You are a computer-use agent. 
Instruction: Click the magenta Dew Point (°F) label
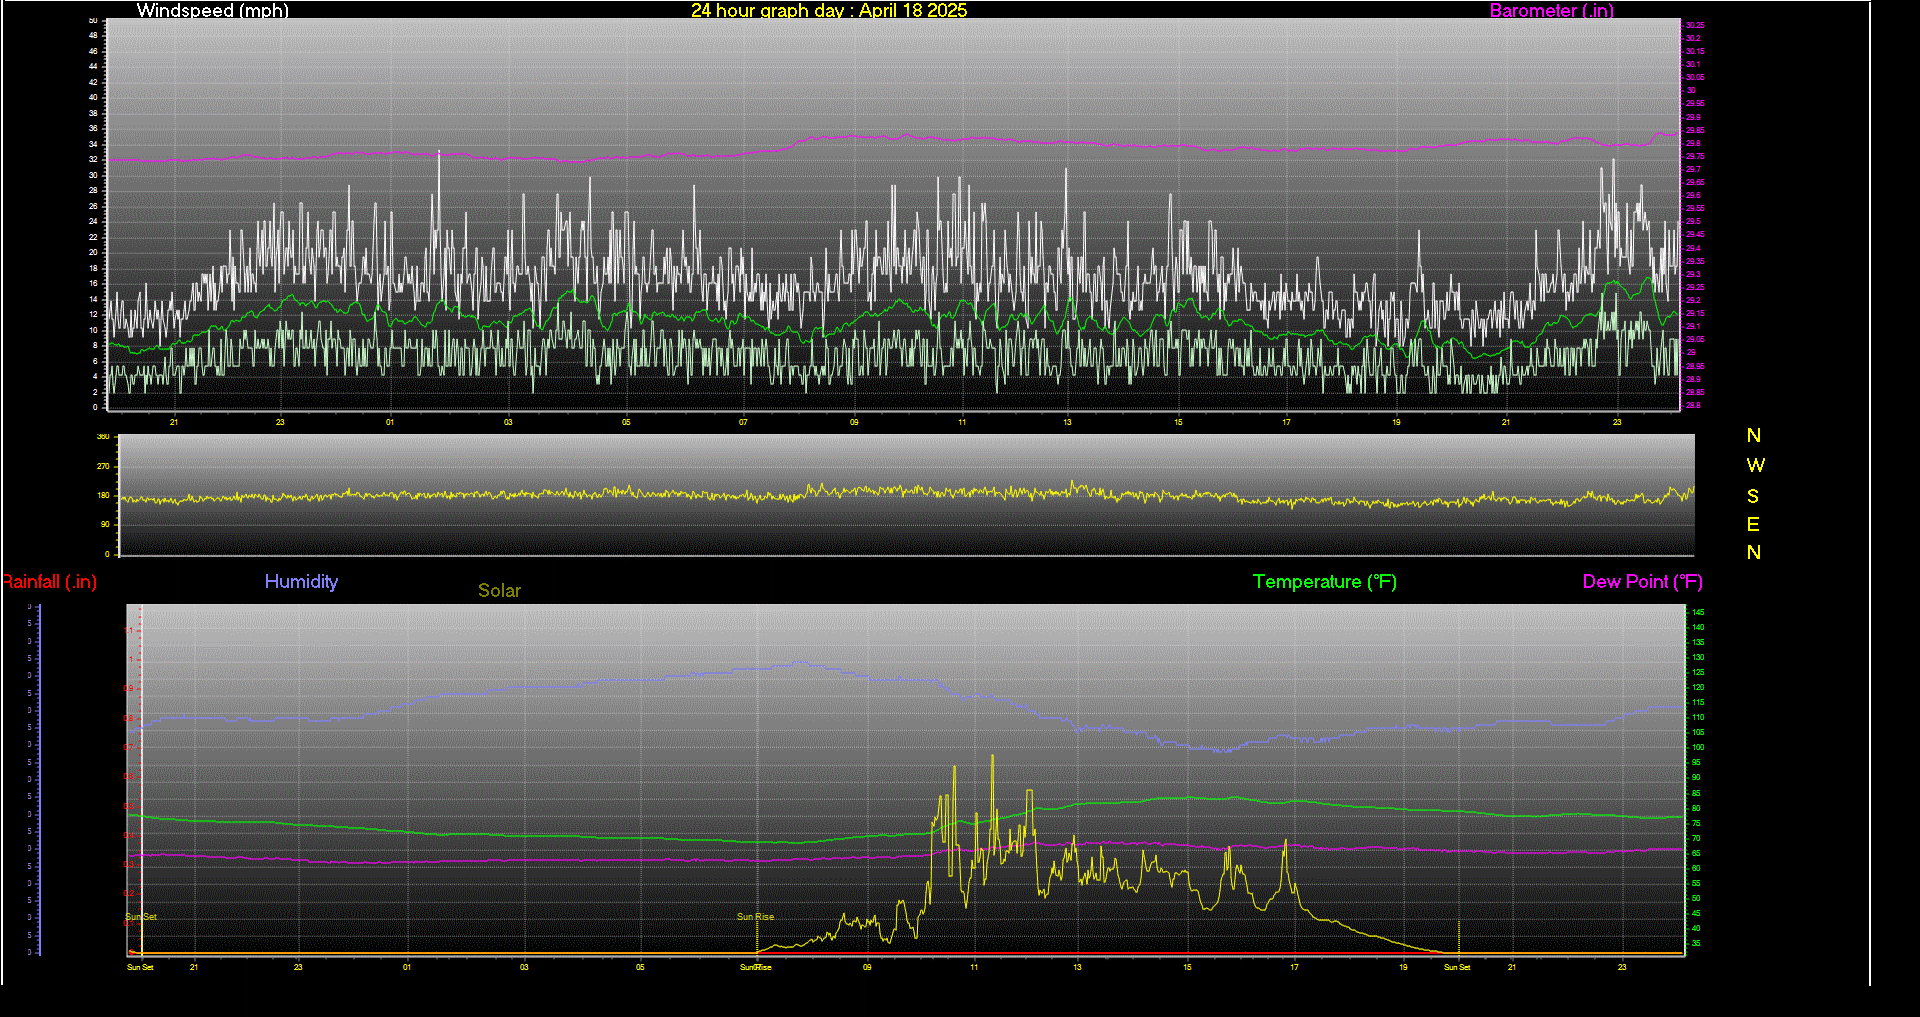point(1642,582)
